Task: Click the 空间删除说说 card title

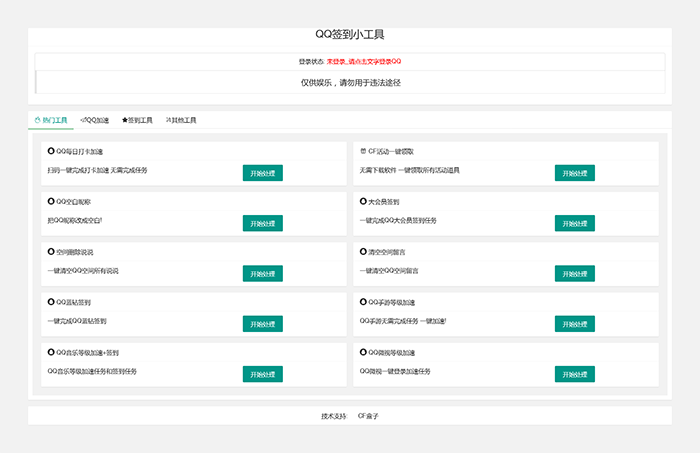Action: click(x=75, y=252)
